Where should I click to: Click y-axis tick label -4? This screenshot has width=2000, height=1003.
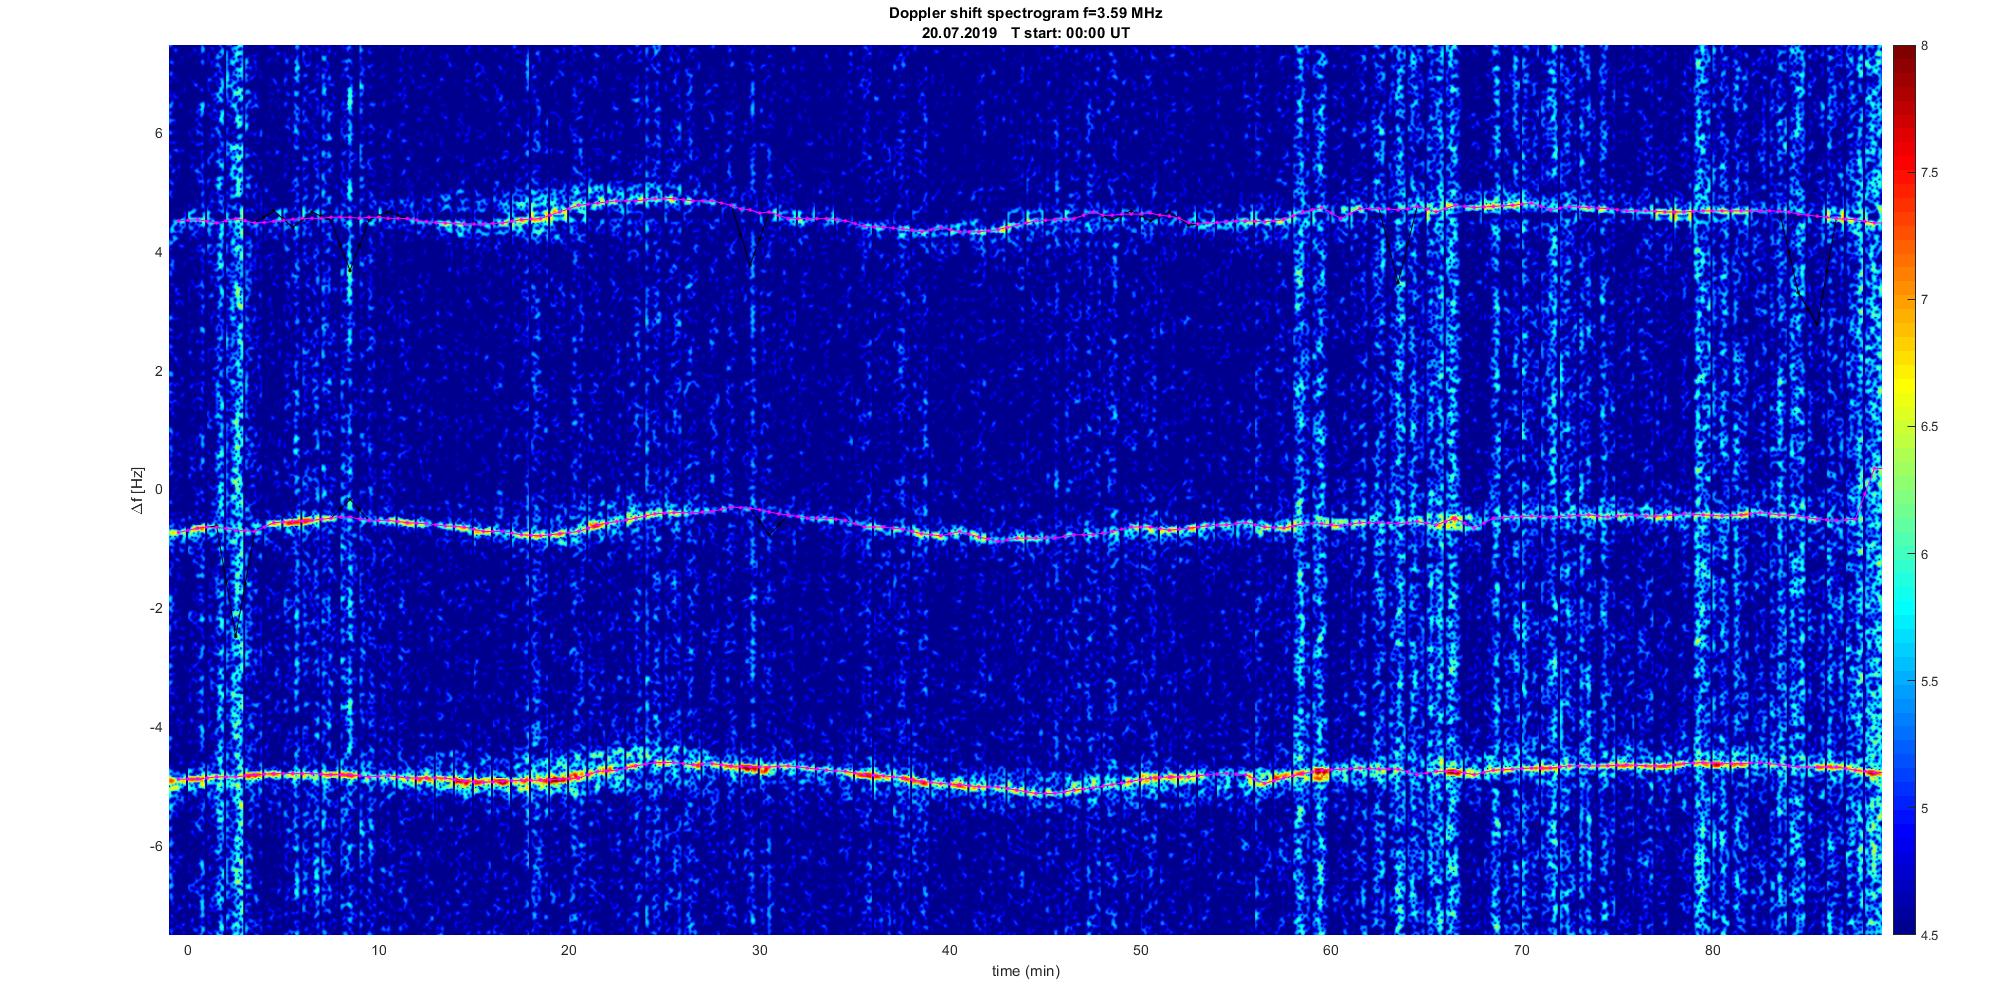pyautogui.click(x=155, y=728)
